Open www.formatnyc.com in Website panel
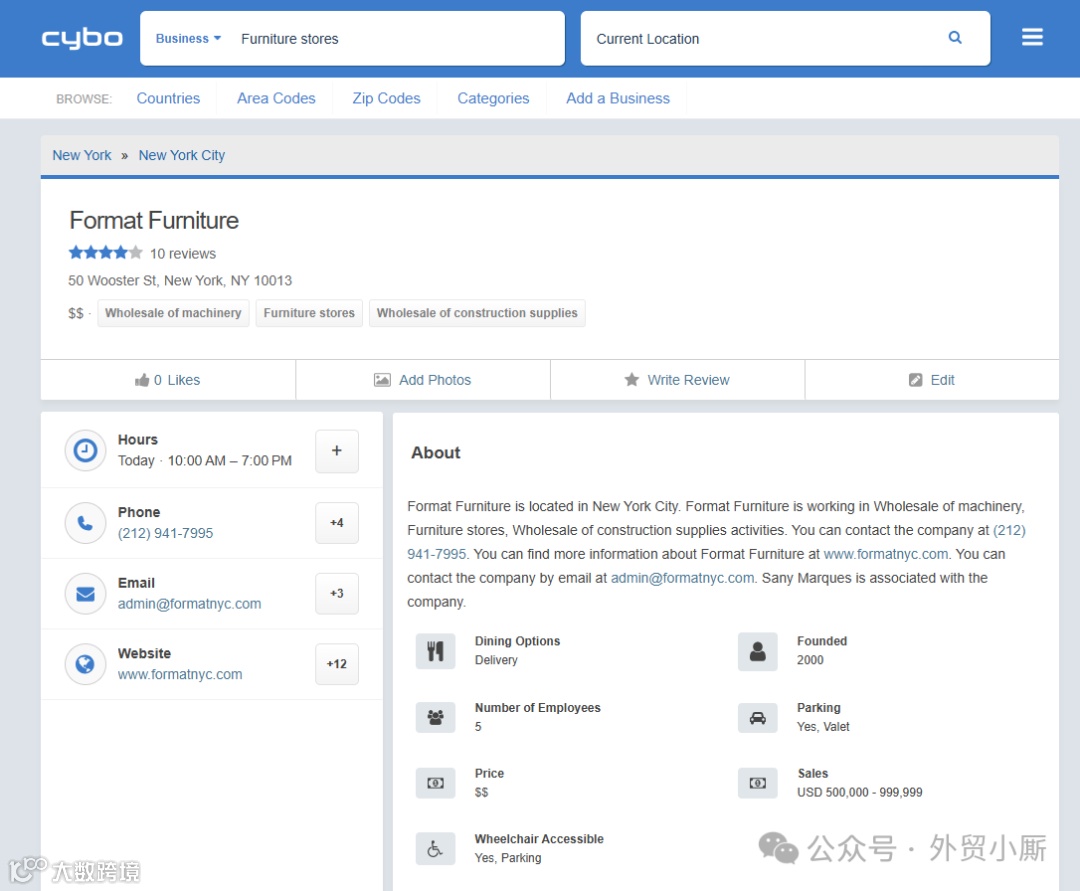 click(x=180, y=674)
